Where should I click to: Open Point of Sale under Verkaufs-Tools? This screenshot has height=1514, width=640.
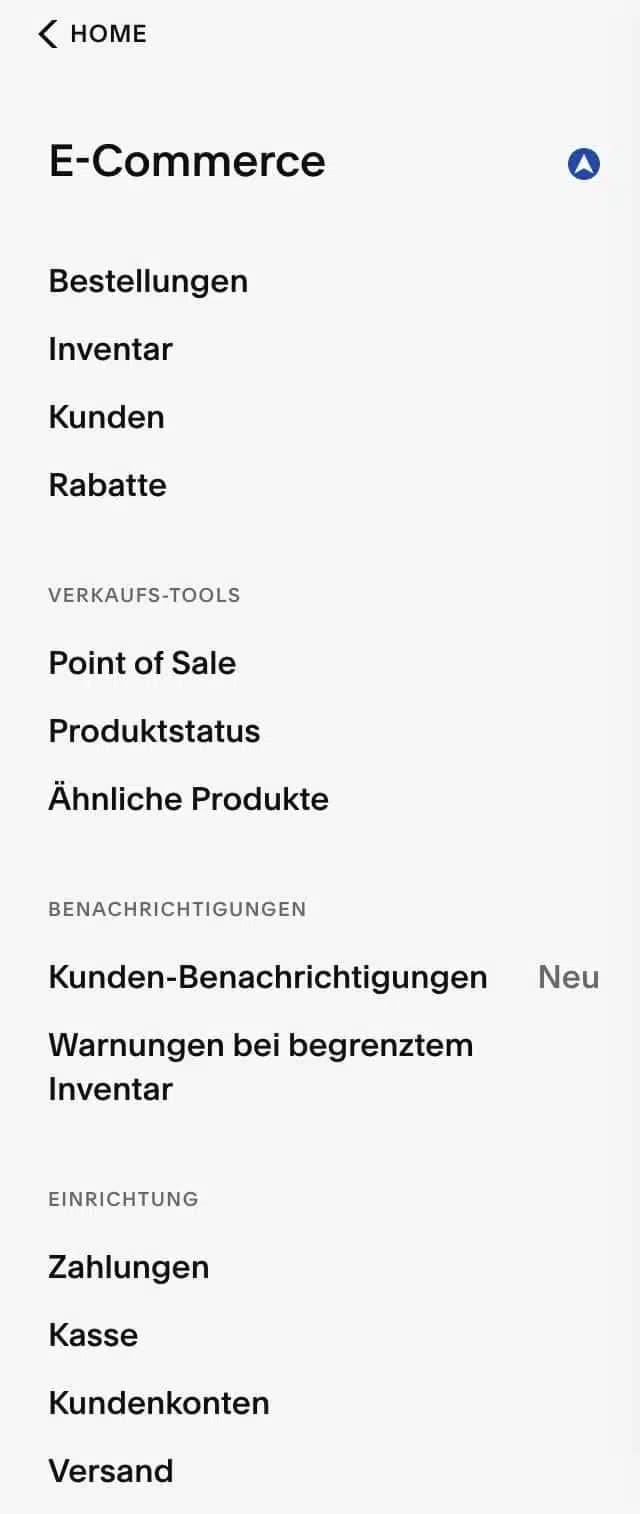142,663
